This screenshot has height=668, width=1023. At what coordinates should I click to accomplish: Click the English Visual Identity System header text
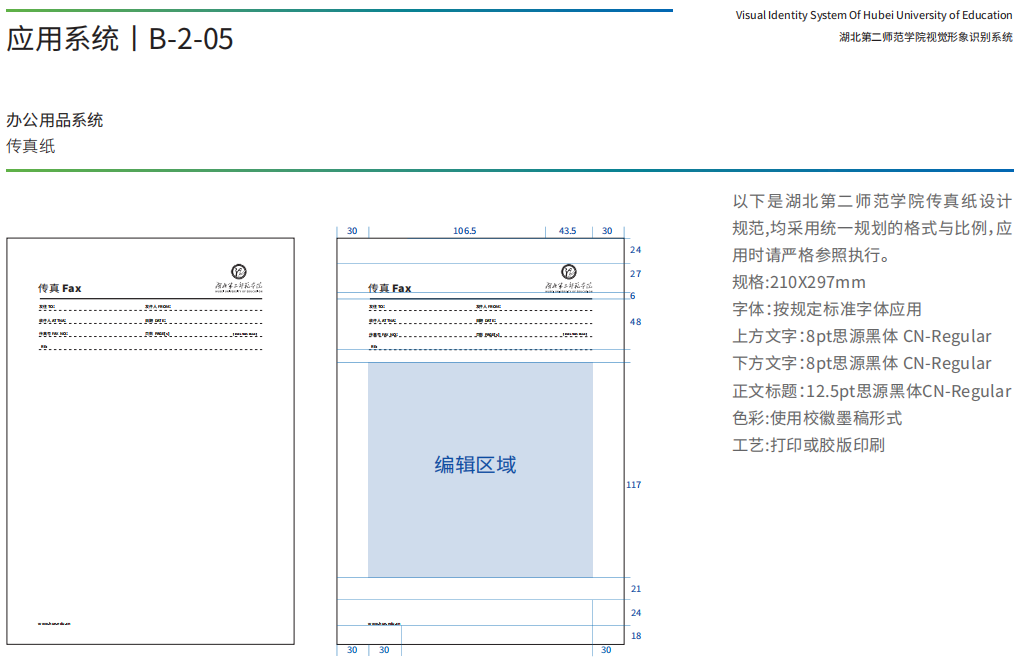[x=874, y=15]
